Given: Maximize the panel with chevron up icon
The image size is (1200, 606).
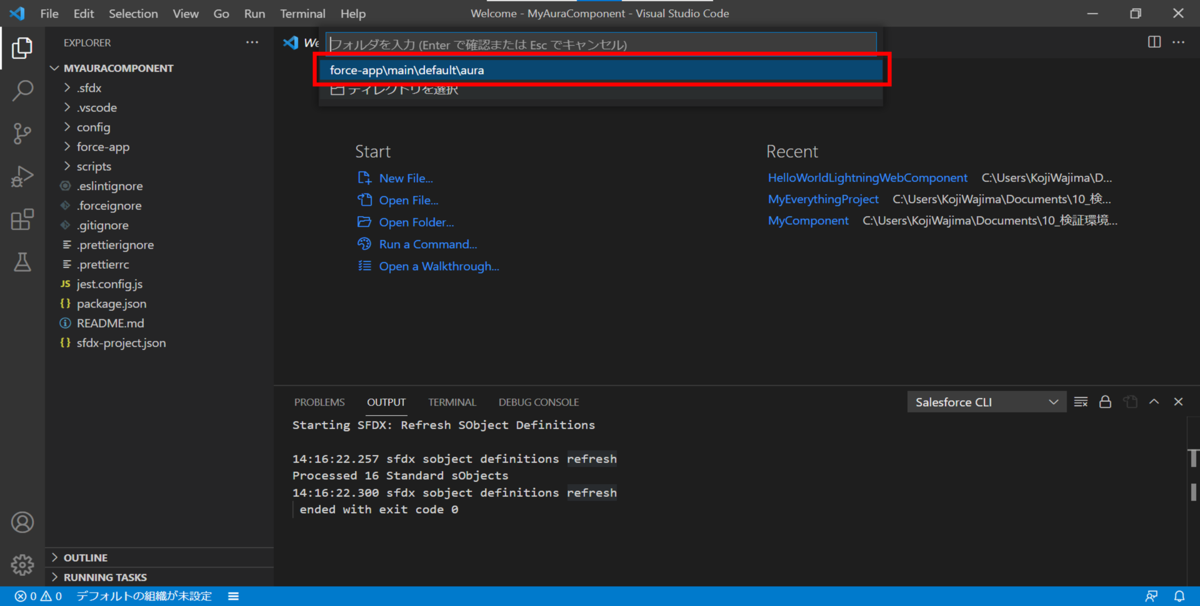Looking at the screenshot, I should [x=1154, y=402].
